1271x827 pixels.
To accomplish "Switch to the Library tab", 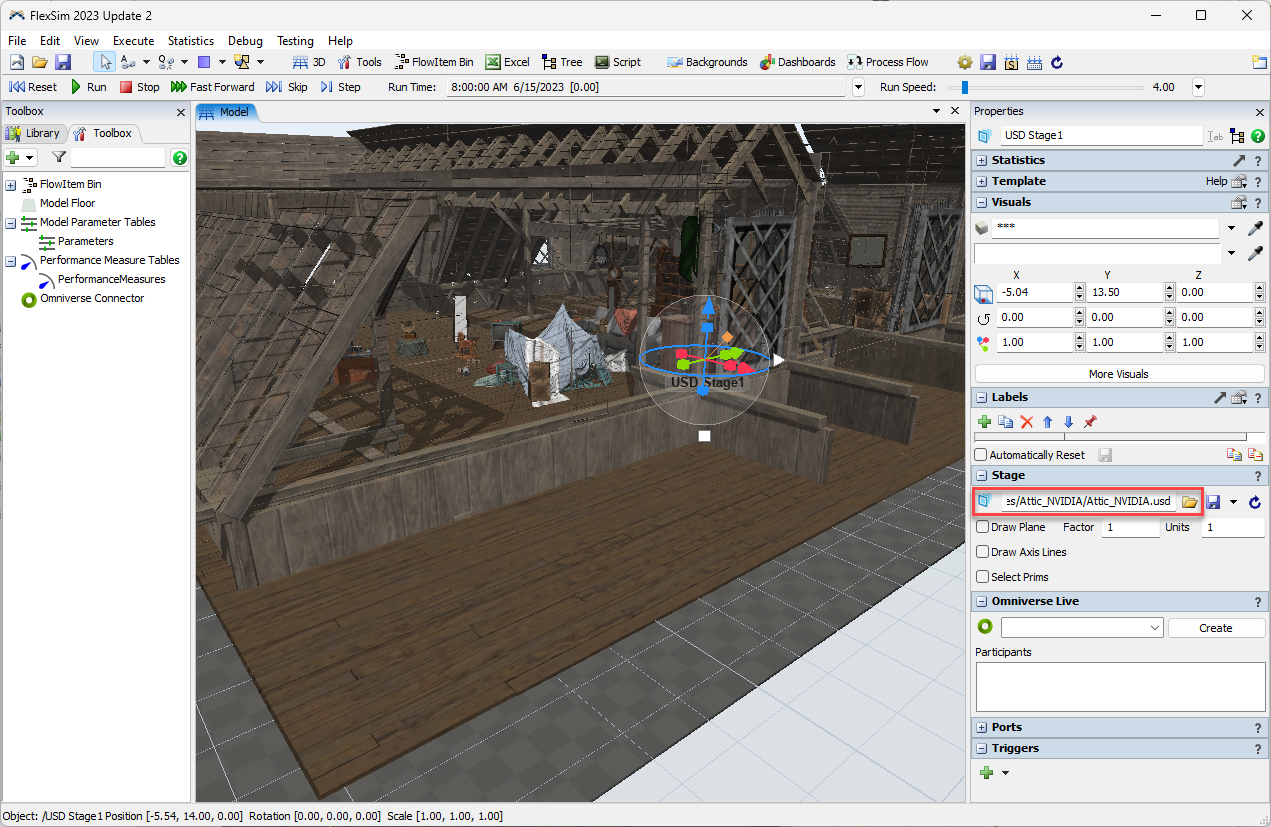I will [34, 133].
